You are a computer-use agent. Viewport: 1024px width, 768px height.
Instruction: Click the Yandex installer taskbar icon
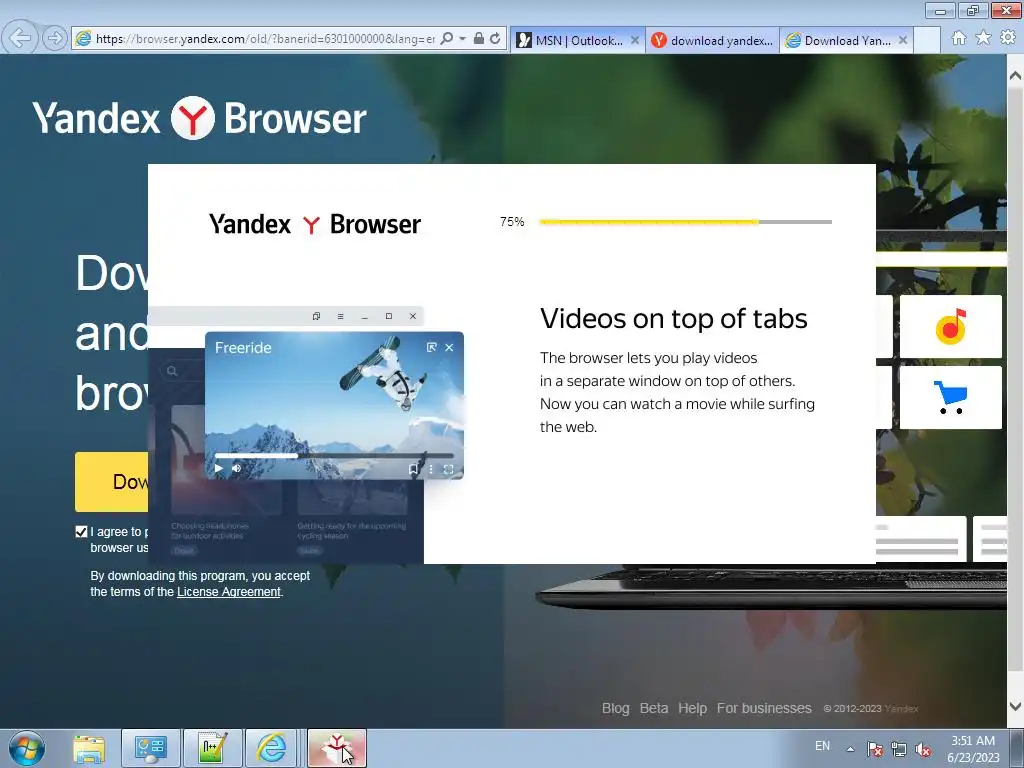tap(337, 748)
